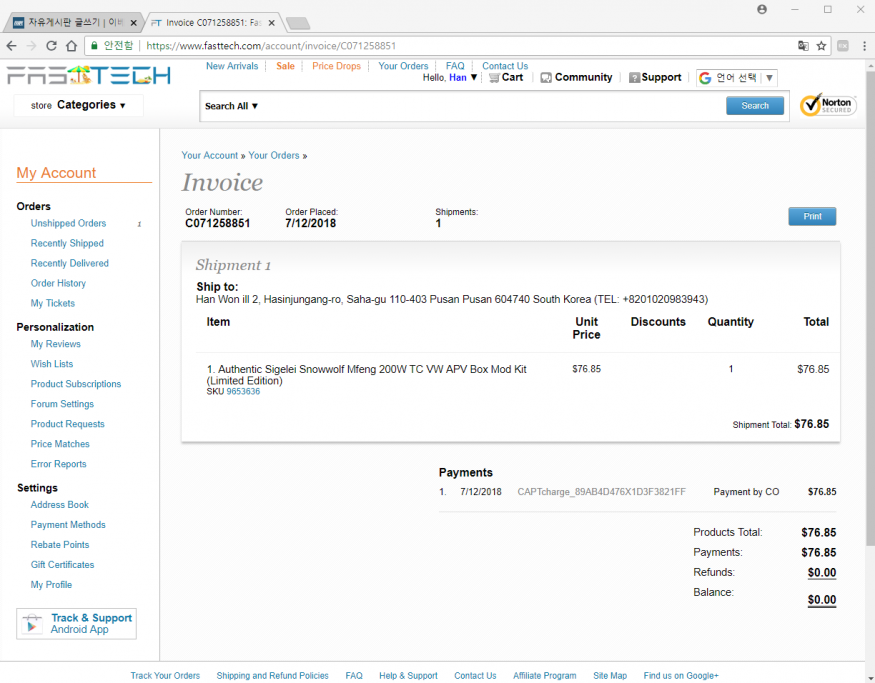Expand the store Categories dropdown
875x683 pixels.
coord(79,105)
